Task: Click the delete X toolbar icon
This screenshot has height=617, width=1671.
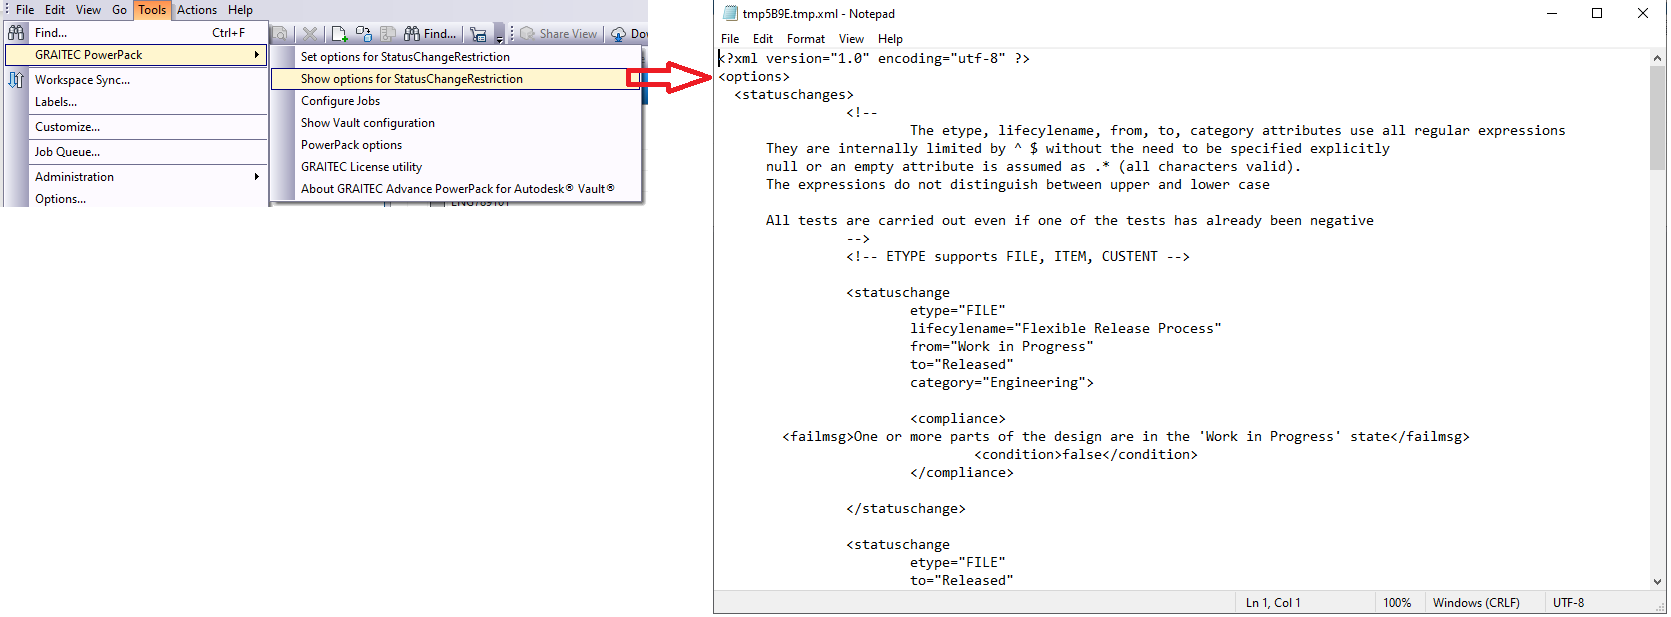Action: 310,34
